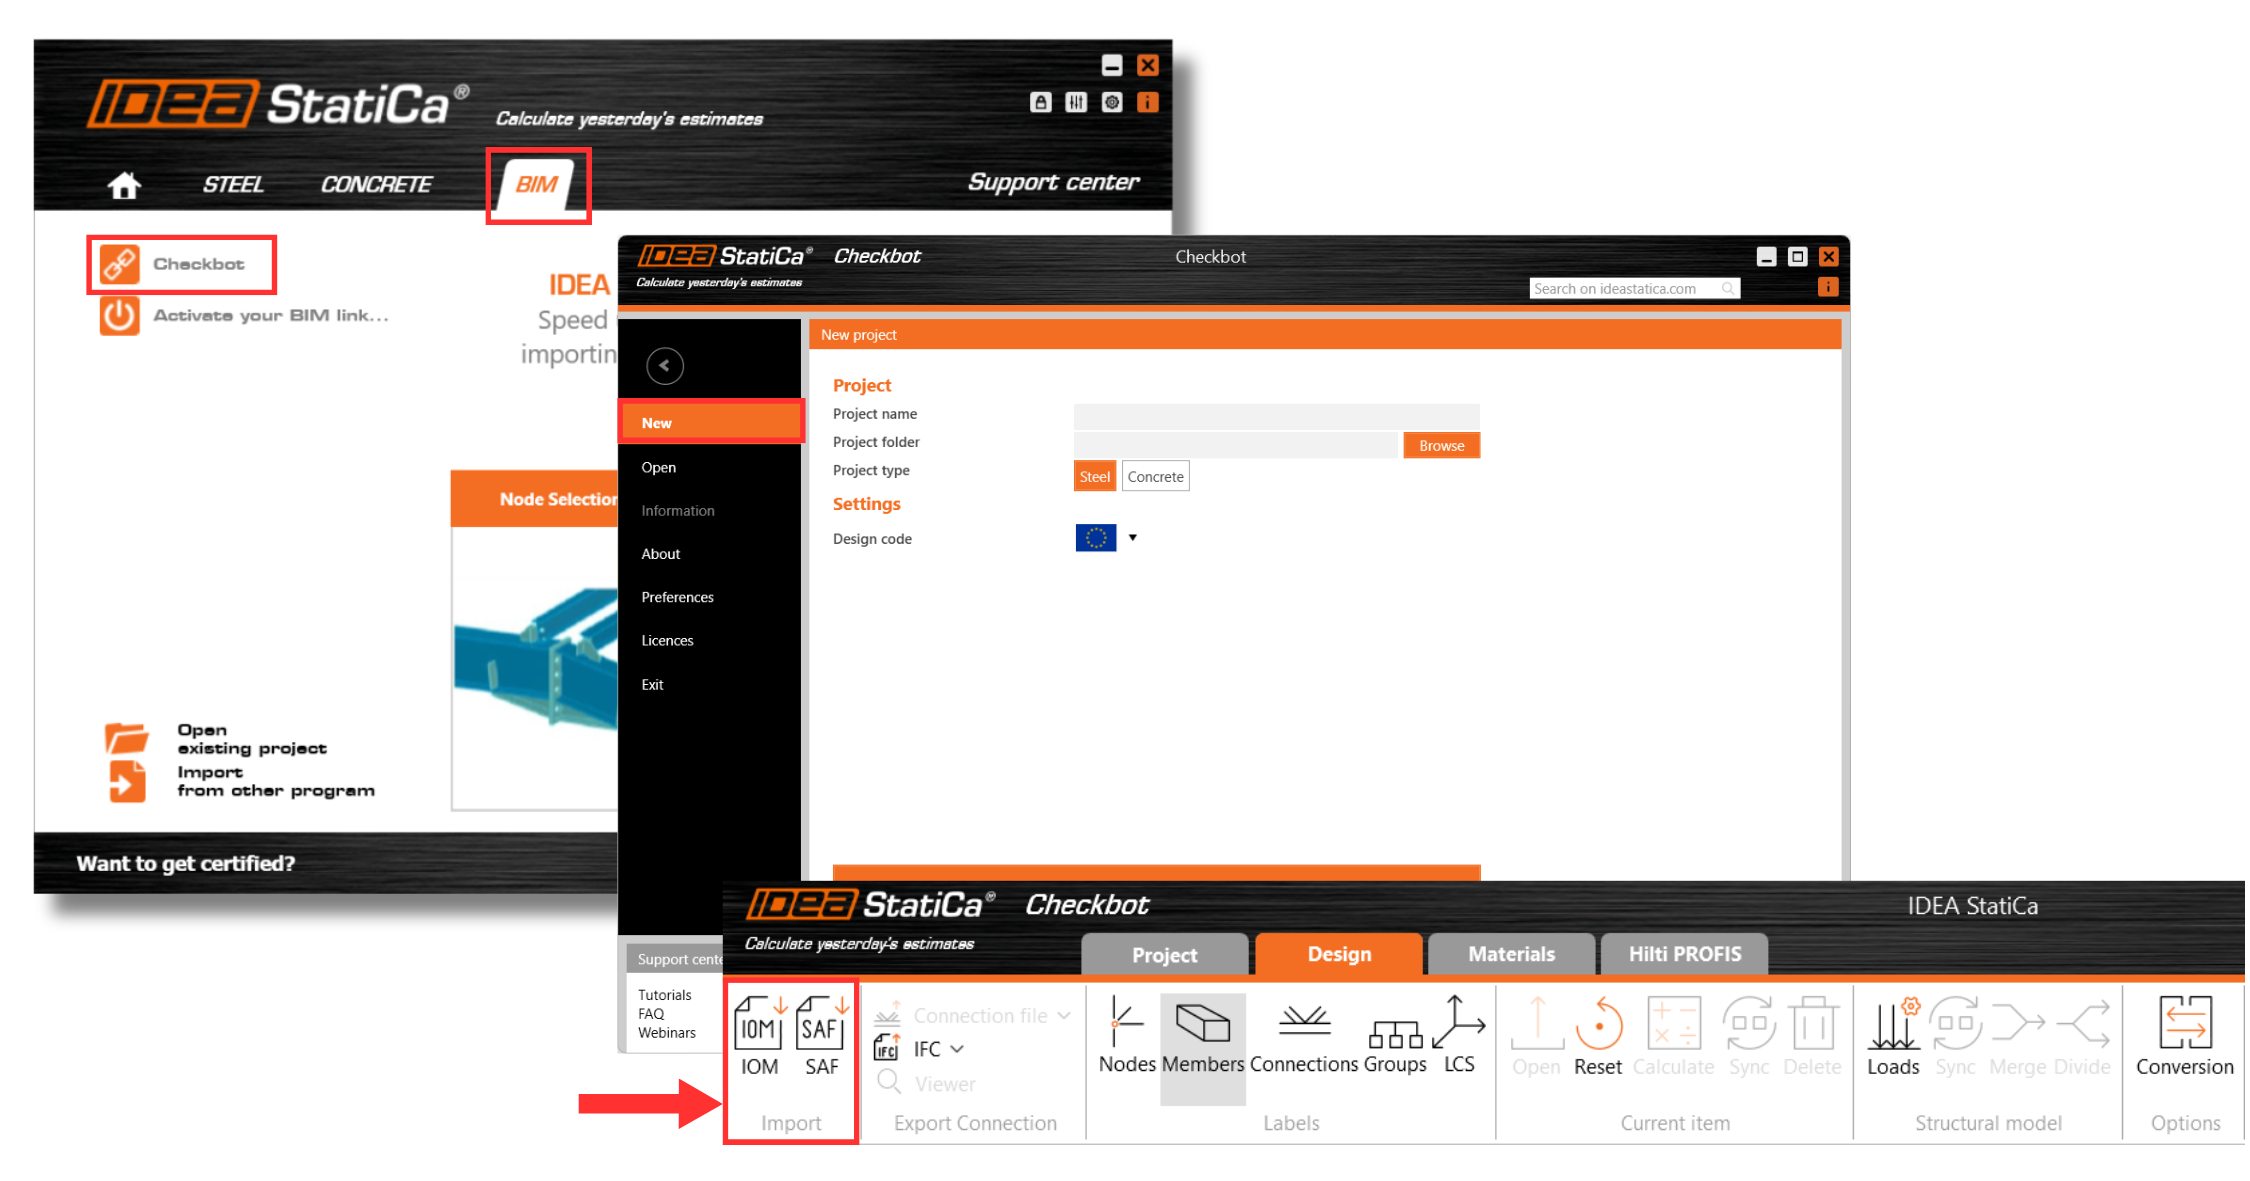Screen dimensions: 2250x1181
Task: Open the Design code dropdown
Action: (1132, 538)
